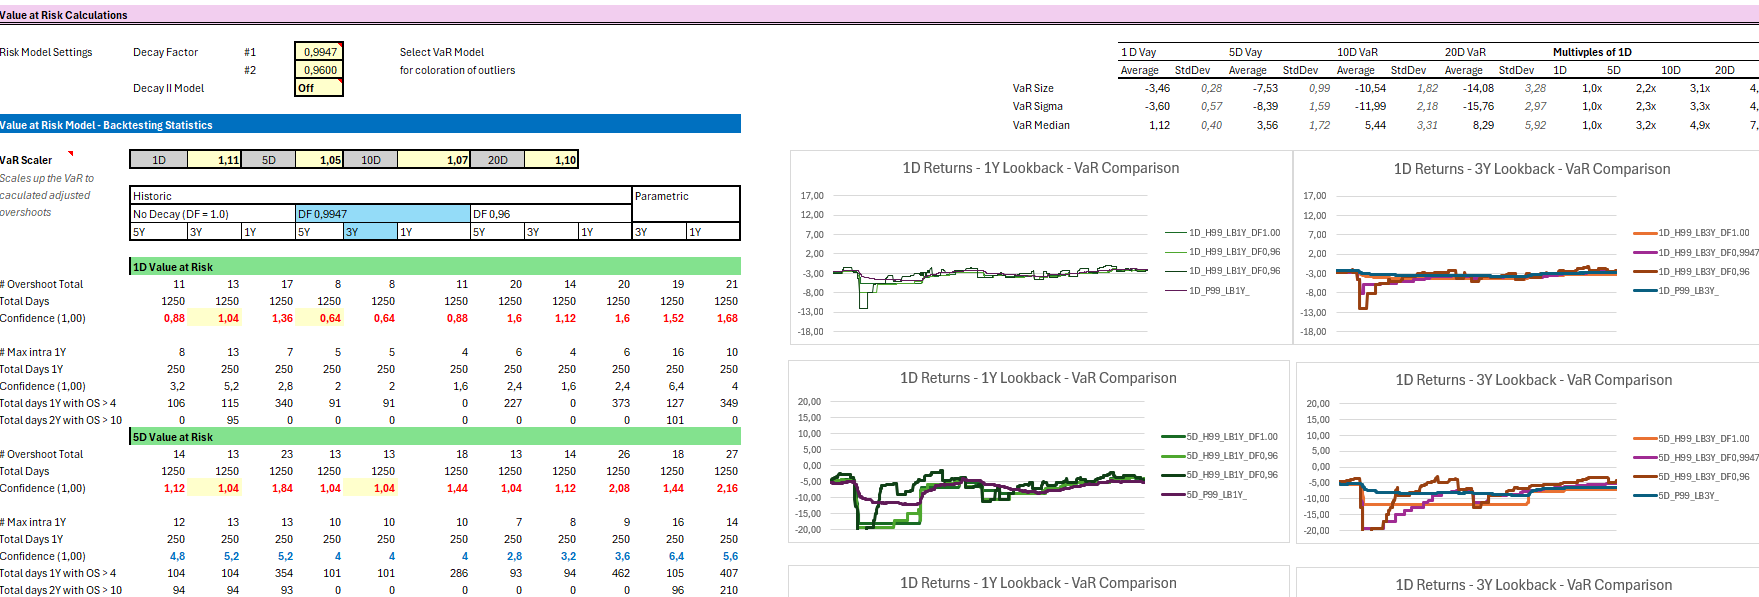Click the cell showing 407 total days
Image resolution: width=1759 pixels, height=597 pixels.
[x=729, y=573]
